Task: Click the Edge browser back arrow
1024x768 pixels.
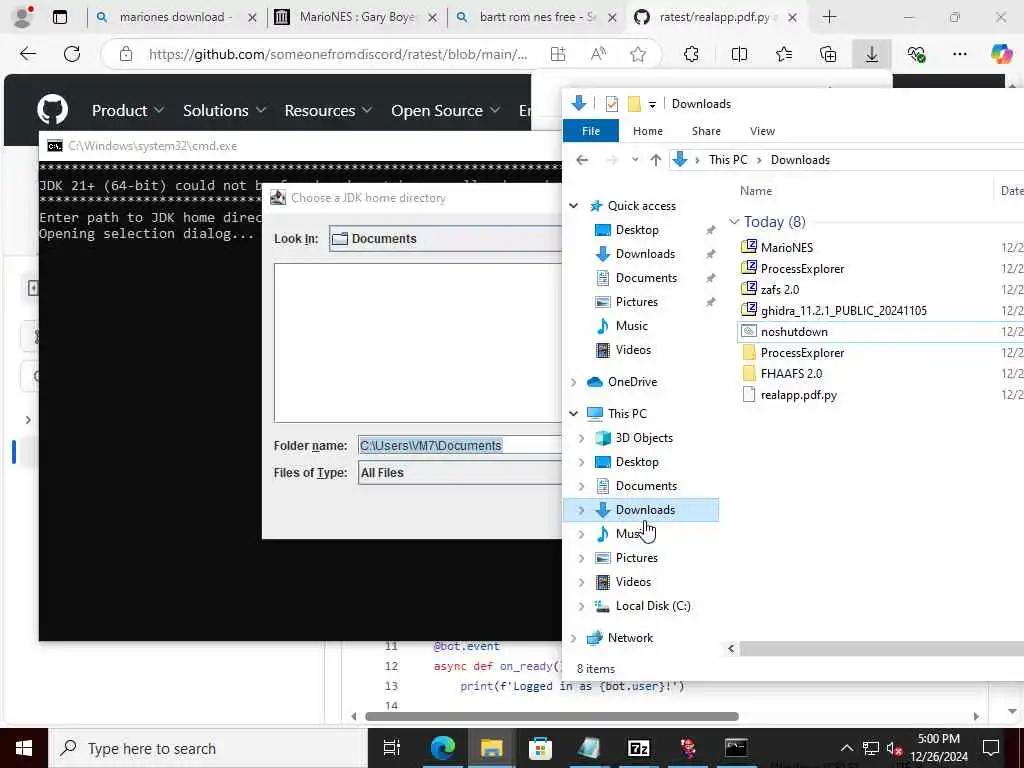Action: [27, 54]
